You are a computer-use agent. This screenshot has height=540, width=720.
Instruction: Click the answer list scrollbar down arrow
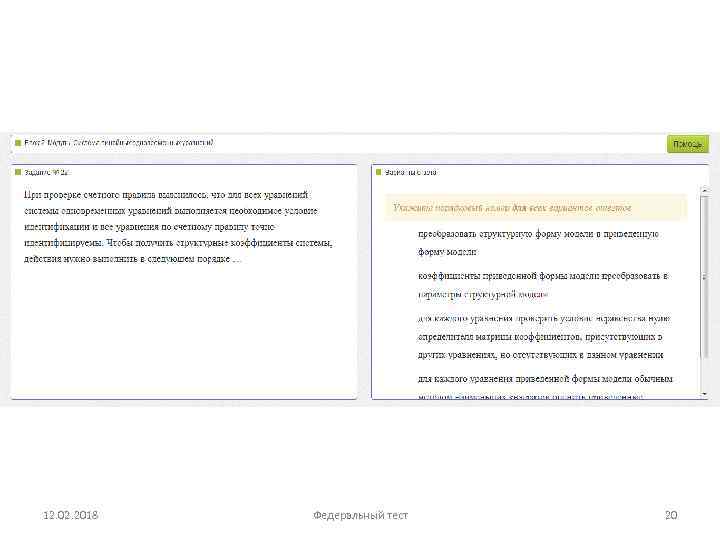(705, 394)
